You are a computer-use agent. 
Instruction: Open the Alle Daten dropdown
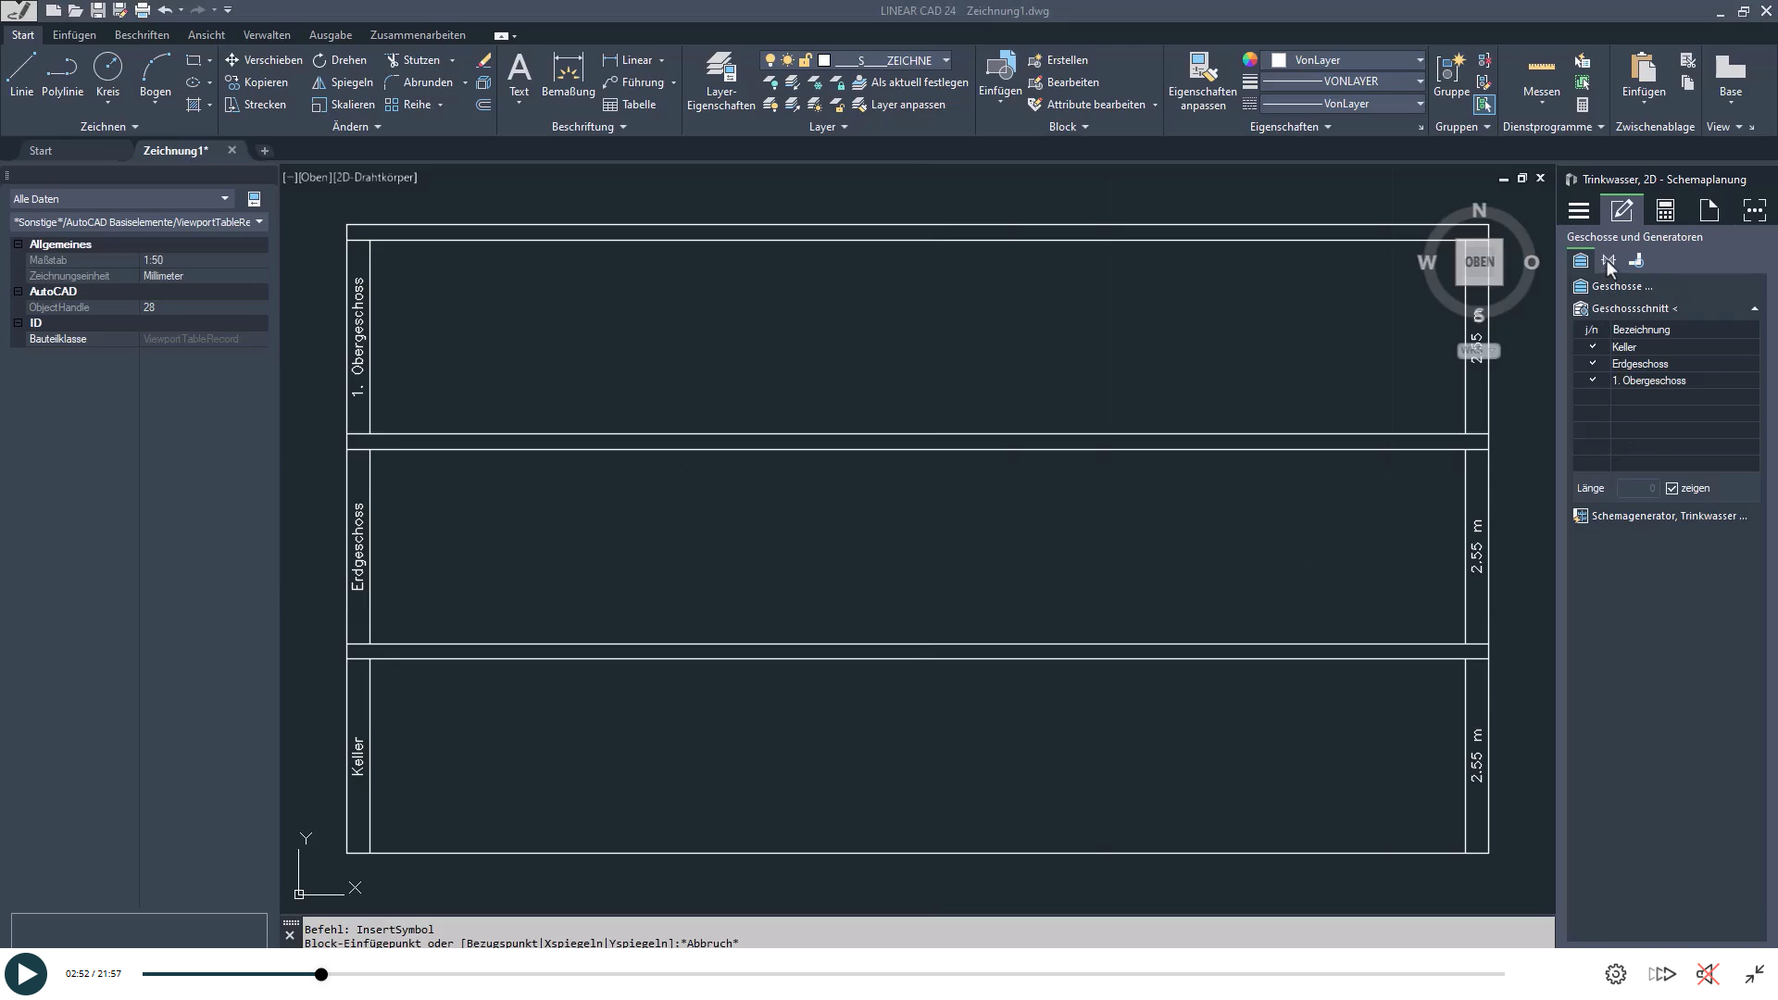click(120, 199)
